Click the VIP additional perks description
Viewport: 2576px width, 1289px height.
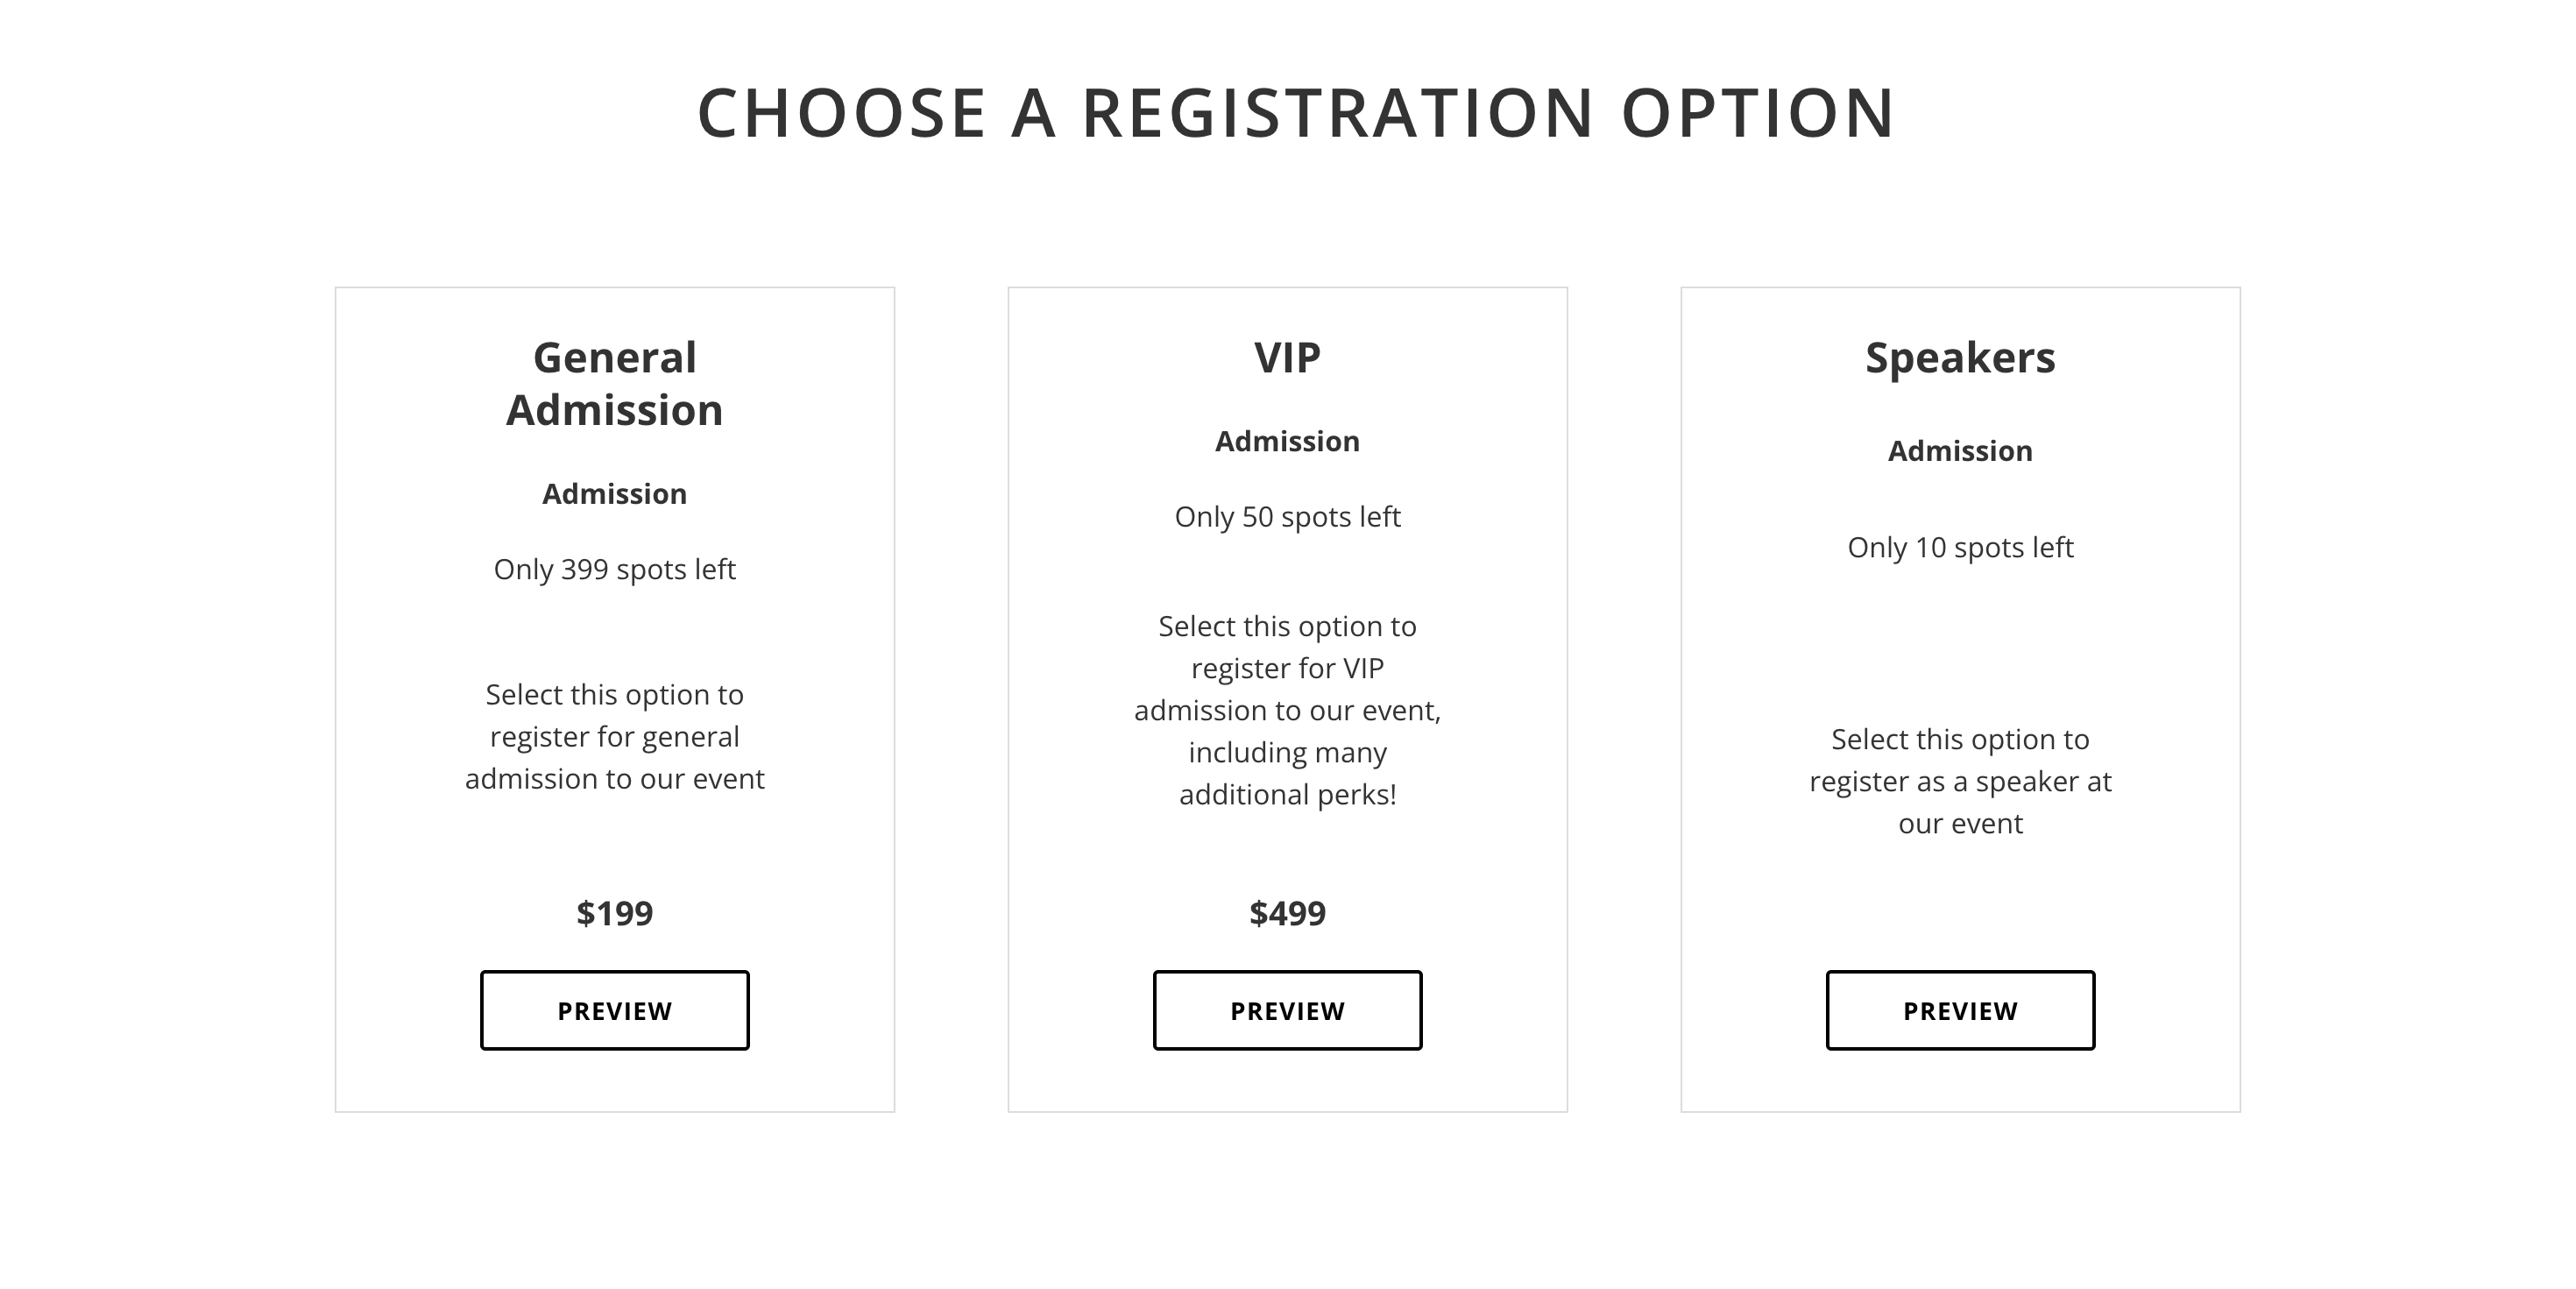1287,710
